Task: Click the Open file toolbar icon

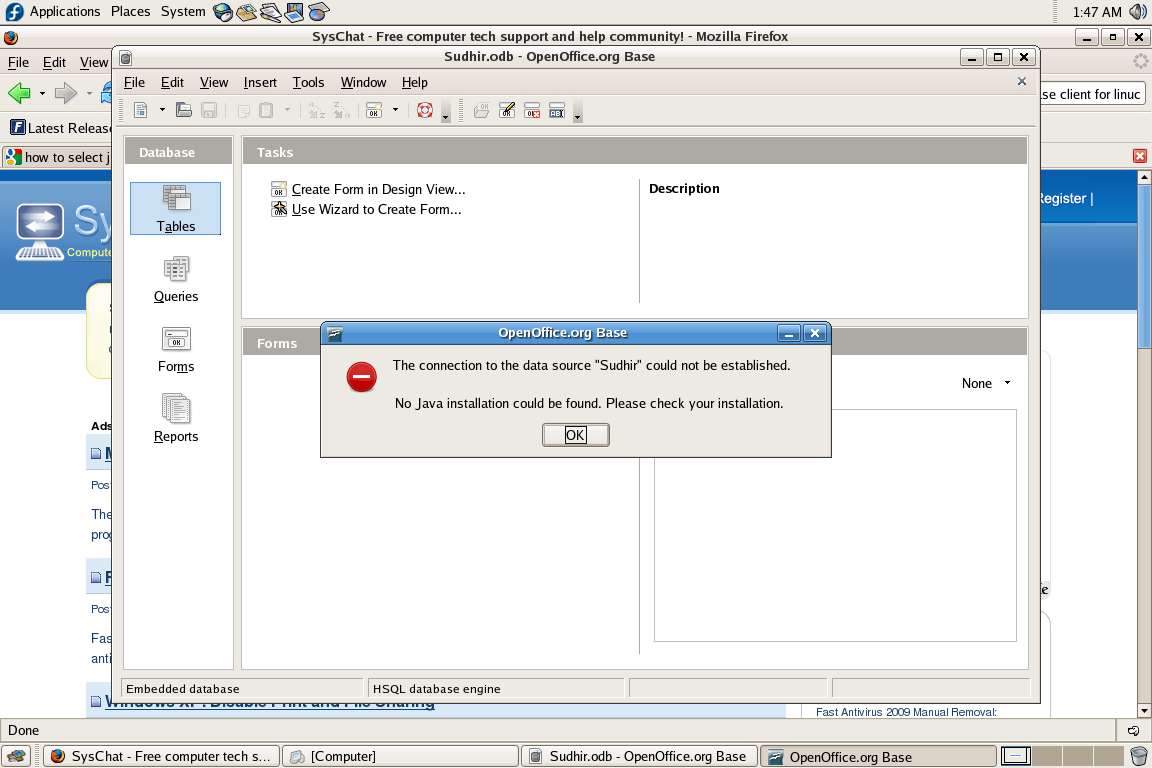Action: coord(184,110)
